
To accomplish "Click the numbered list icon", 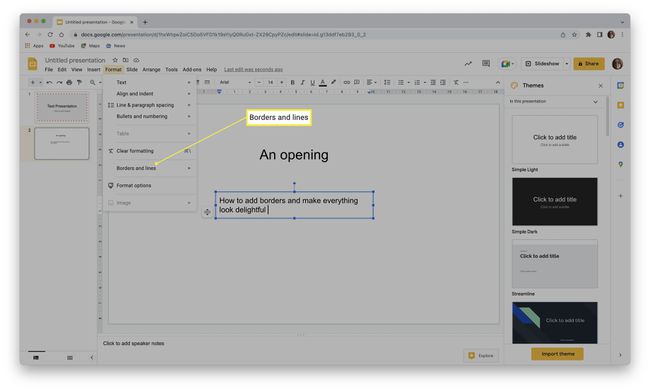I will [x=417, y=83].
